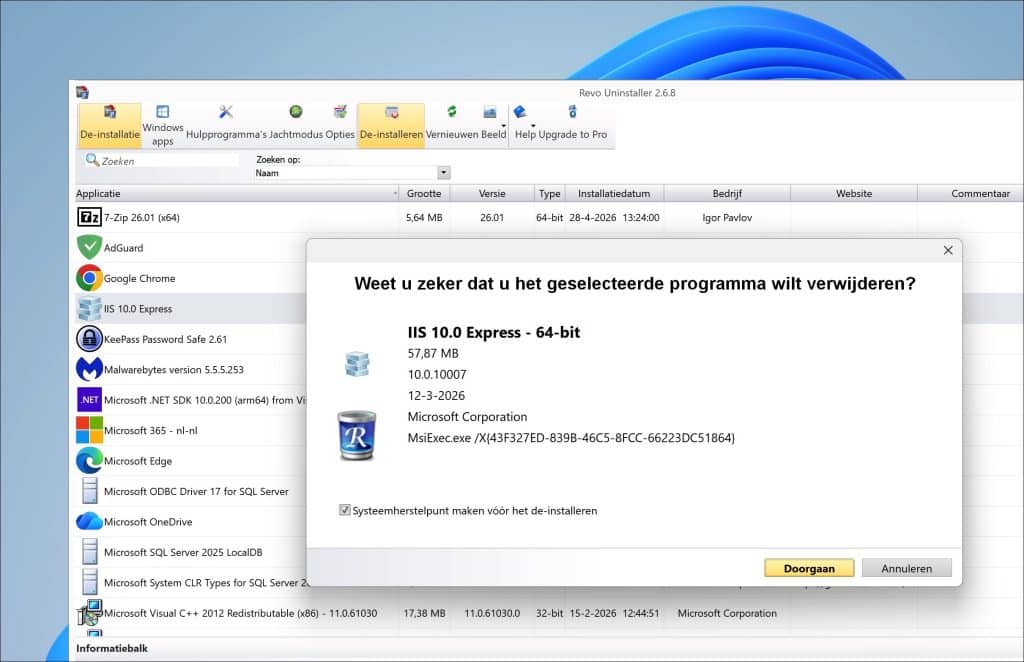Select the SQL Server 2025 LocalDB icon

tap(89, 552)
